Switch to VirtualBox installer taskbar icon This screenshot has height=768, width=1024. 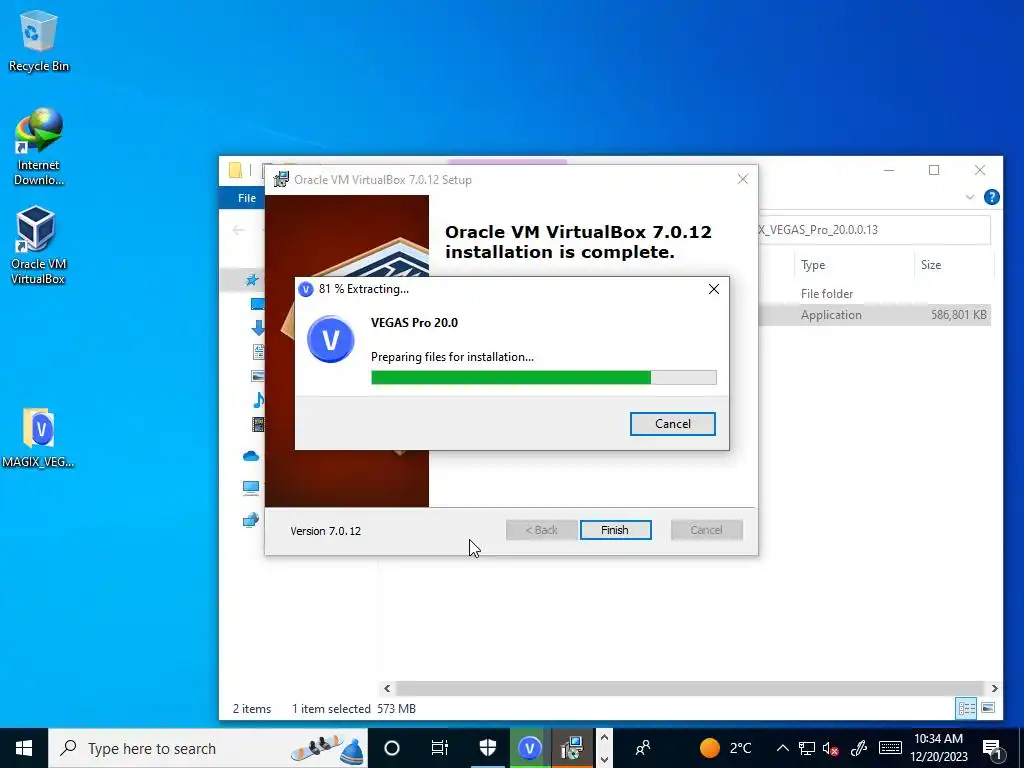[572, 748]
